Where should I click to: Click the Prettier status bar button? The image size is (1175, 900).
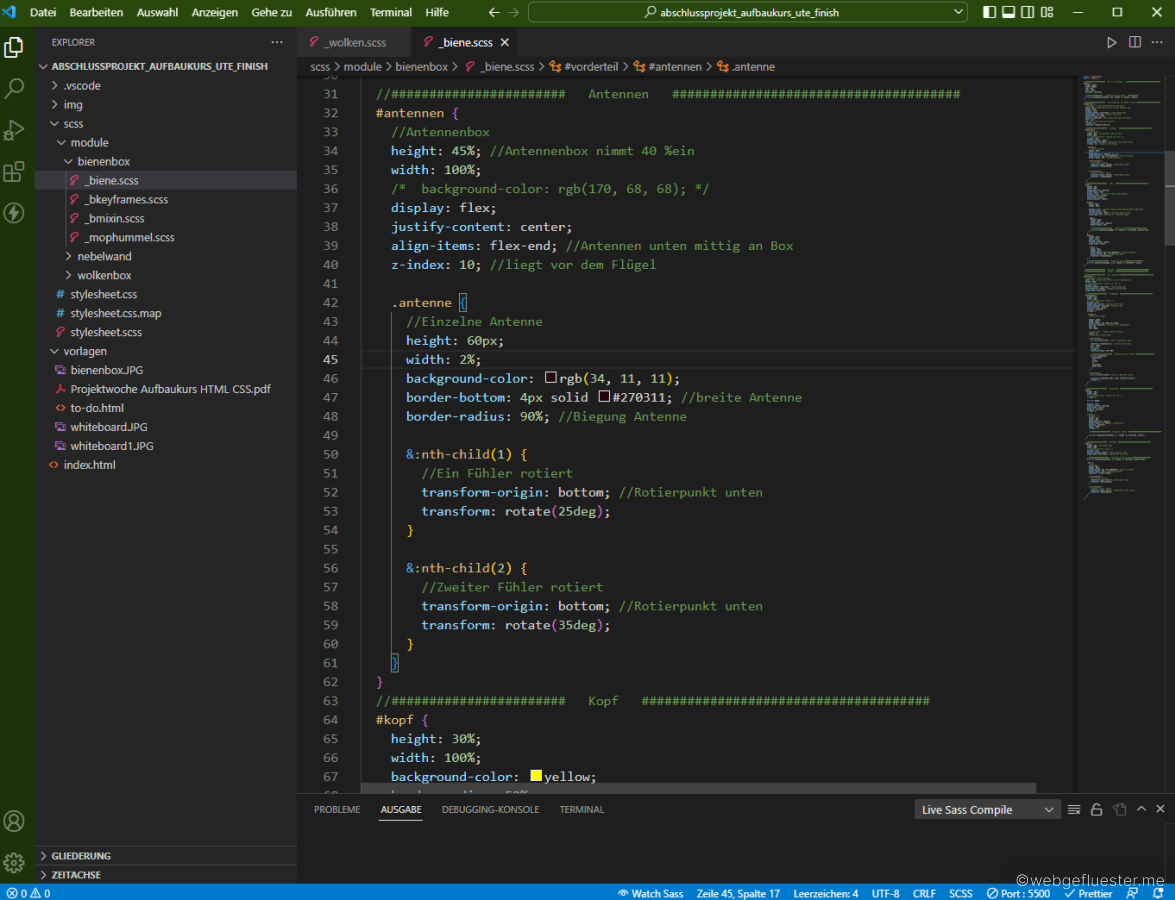tap(1088, 893)
